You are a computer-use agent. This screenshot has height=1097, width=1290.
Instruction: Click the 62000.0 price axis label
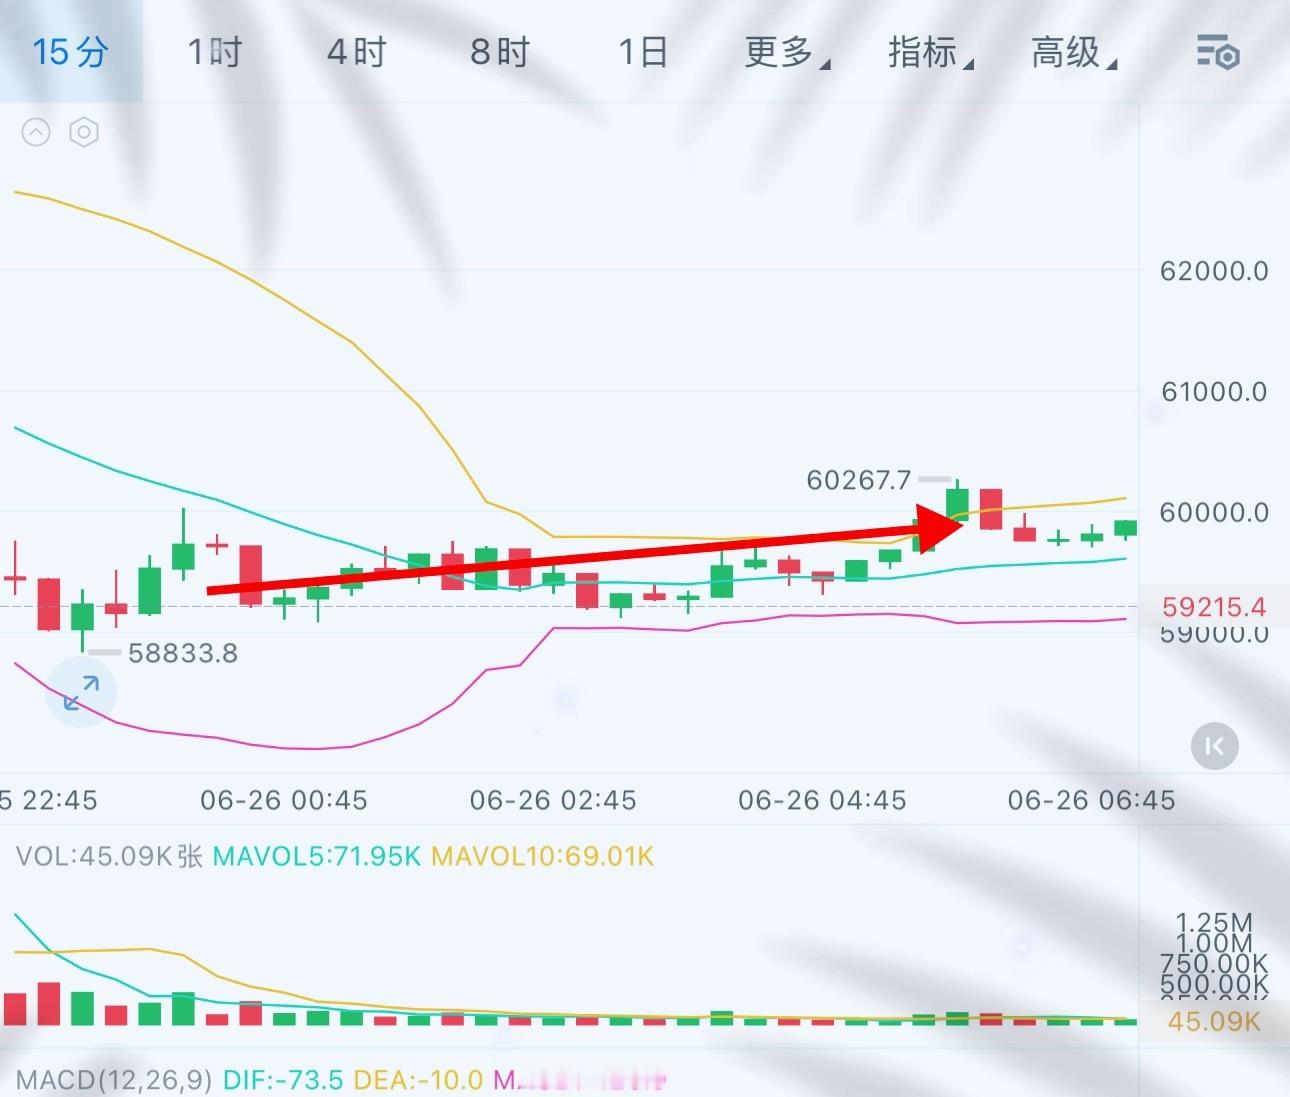tap(1214, 271)
